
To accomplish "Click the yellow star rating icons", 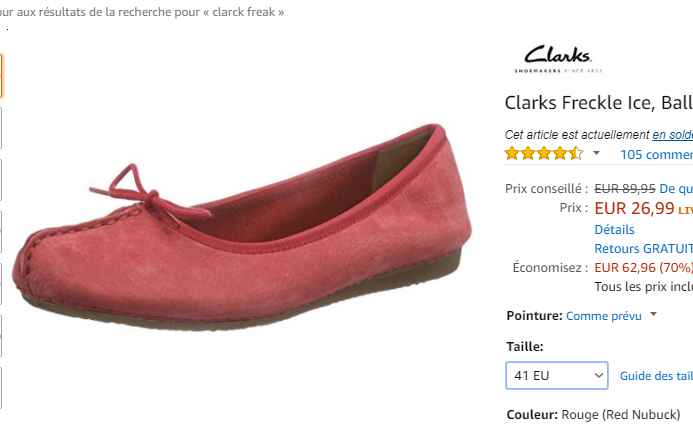I will [x=544, y=154].
